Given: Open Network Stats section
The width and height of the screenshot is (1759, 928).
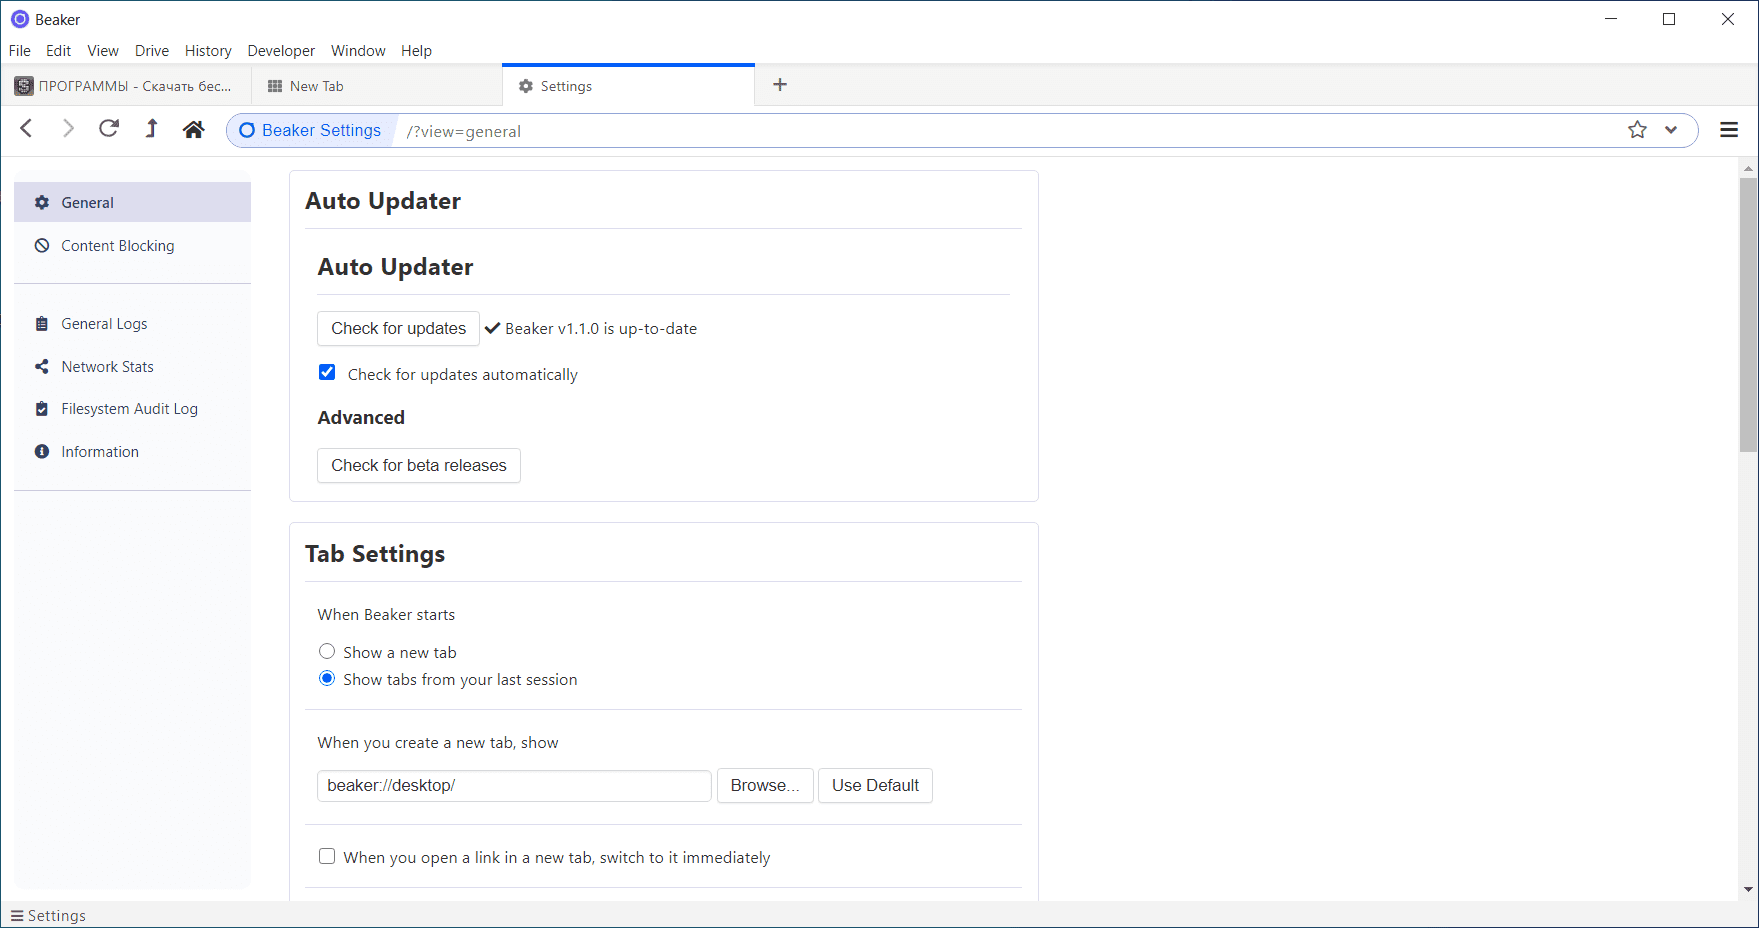Looking at the screenshot, I should (132, 367).
